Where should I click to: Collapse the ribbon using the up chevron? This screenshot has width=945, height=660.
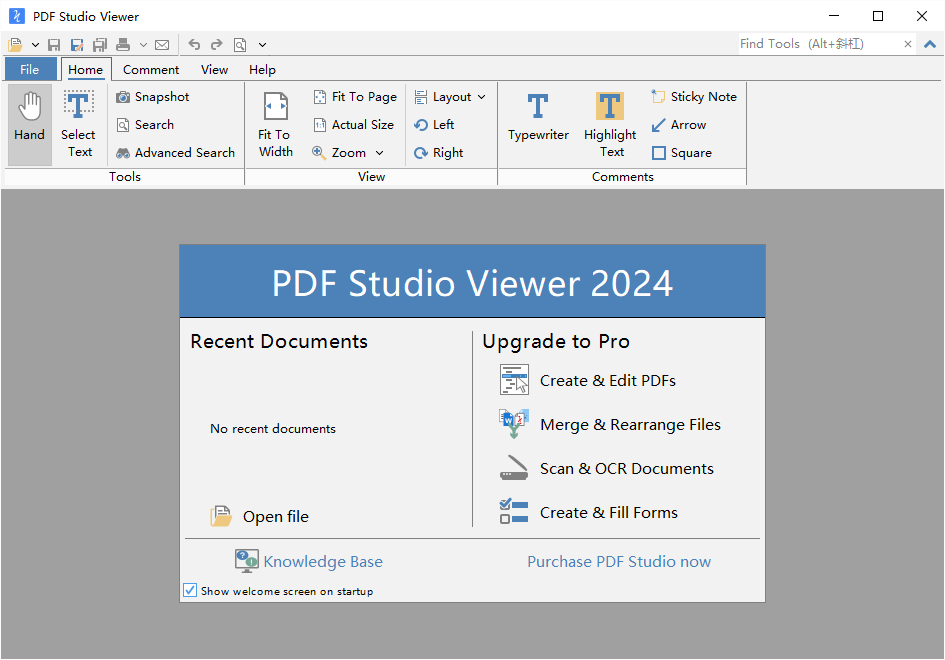click(x=930, y=44)
